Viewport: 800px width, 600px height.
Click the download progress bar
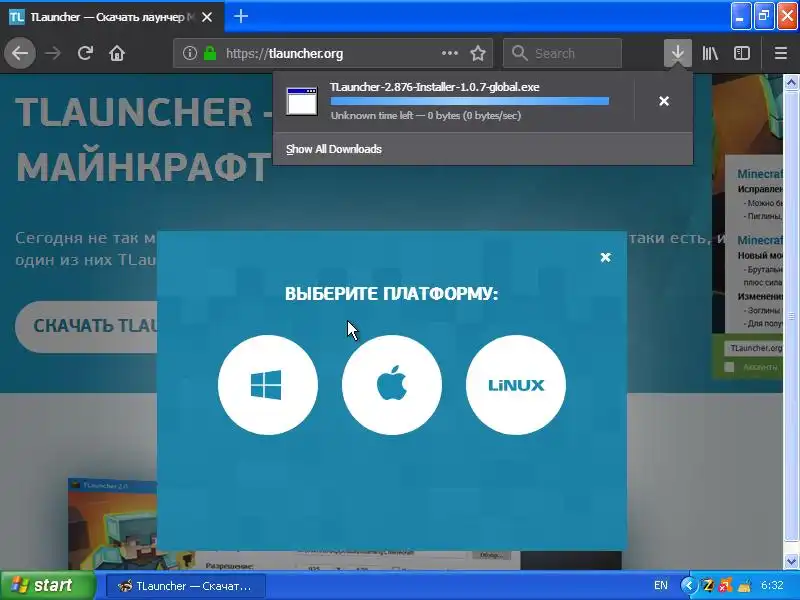point(469,101)
